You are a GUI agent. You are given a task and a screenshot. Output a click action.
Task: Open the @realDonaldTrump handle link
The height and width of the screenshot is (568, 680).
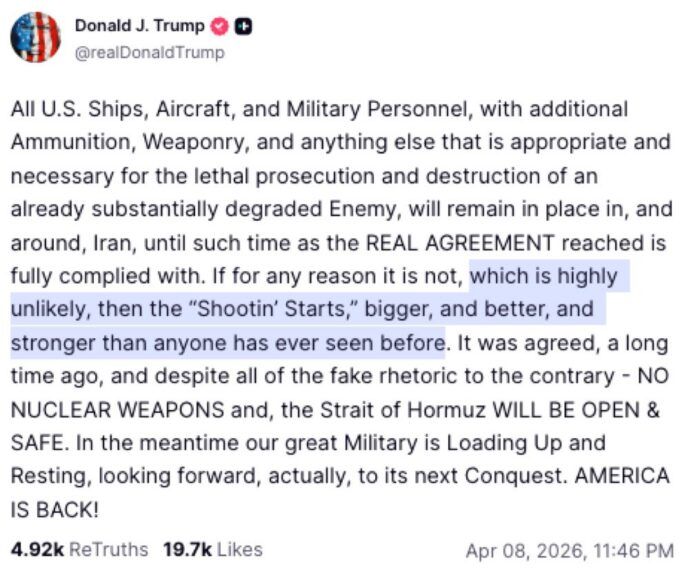[149, 52]
